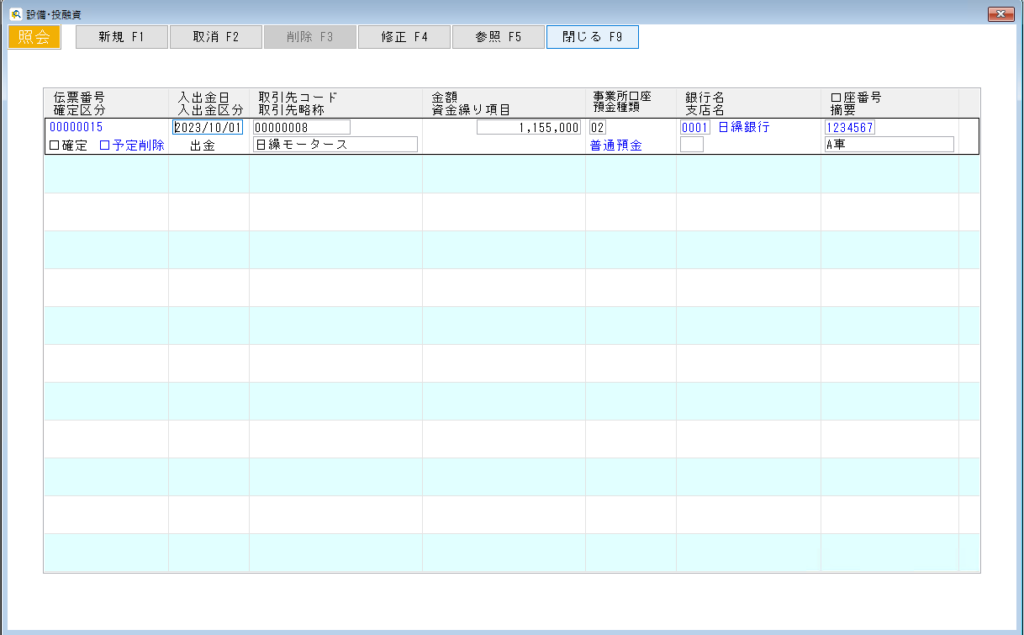1024x635 pixels.
Task: Open the 参照 F5 lookup
Action: (497, 37)
